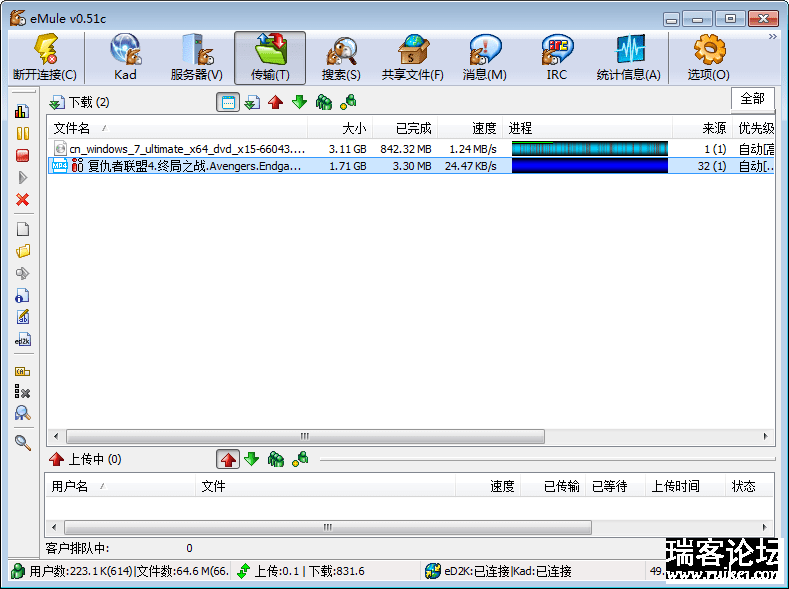
Task: Open Statistics (统计信息) window
Action: 628,57
